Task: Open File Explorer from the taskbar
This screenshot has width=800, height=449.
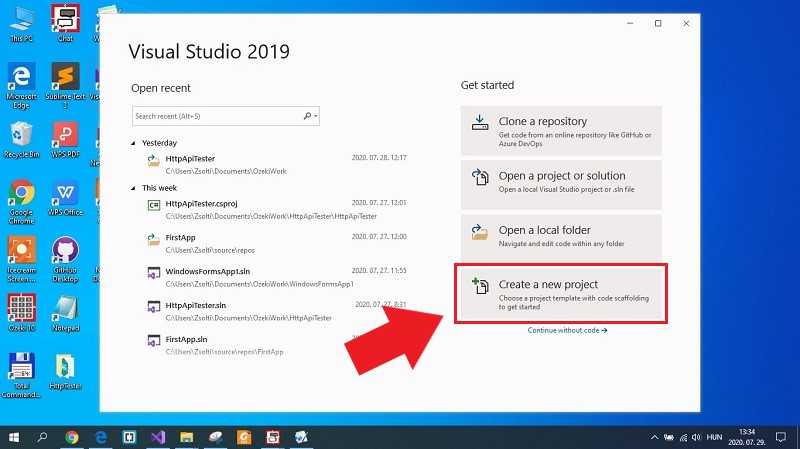Action: tap(186, 437)
